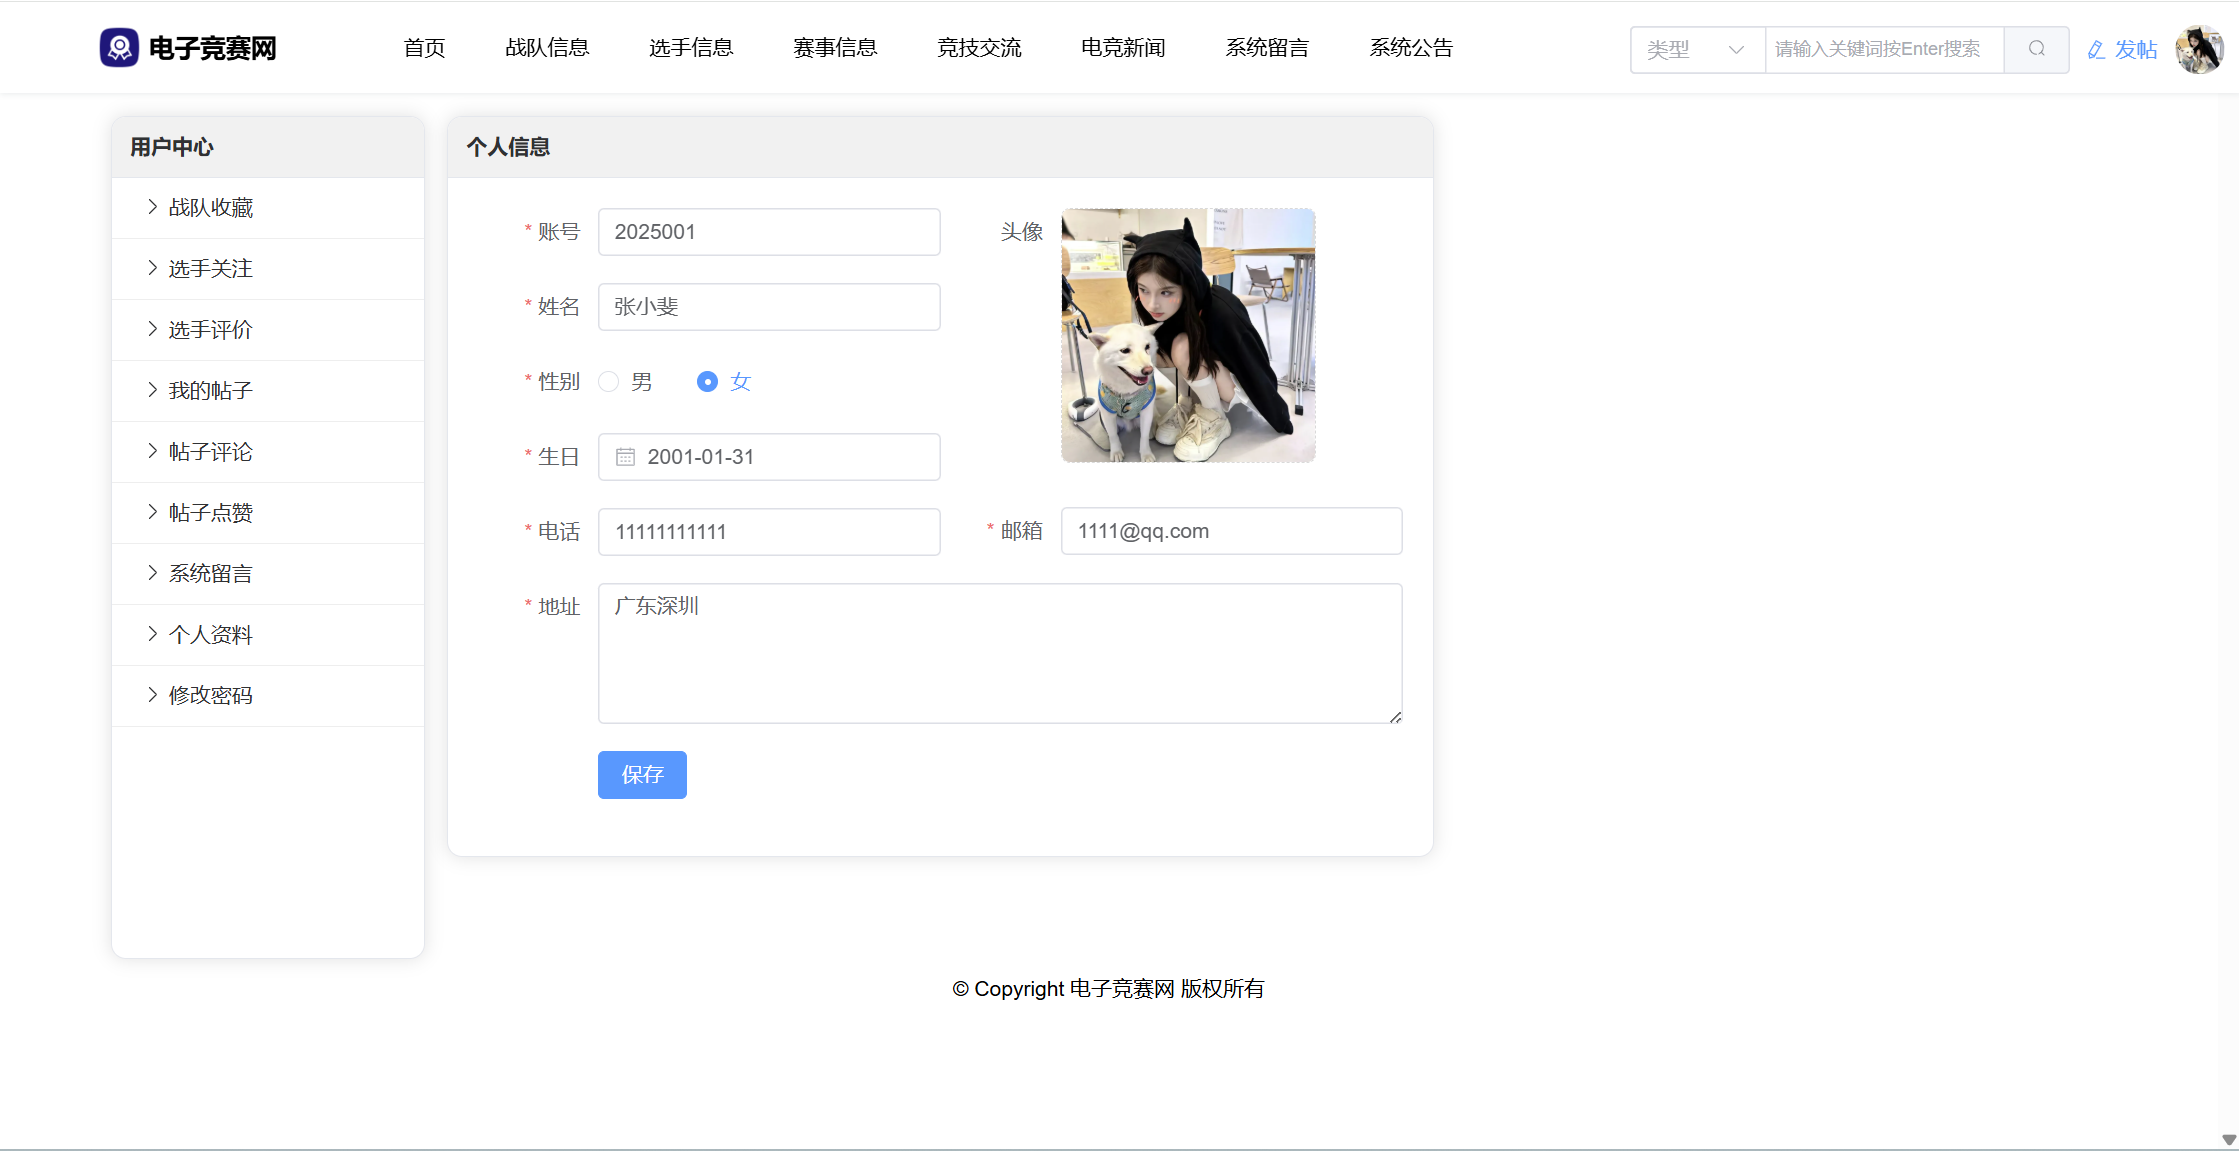Click the 发帖 link
Image resolution: width=2239 pixels, height=1151 pixels.
[2135, 50]
